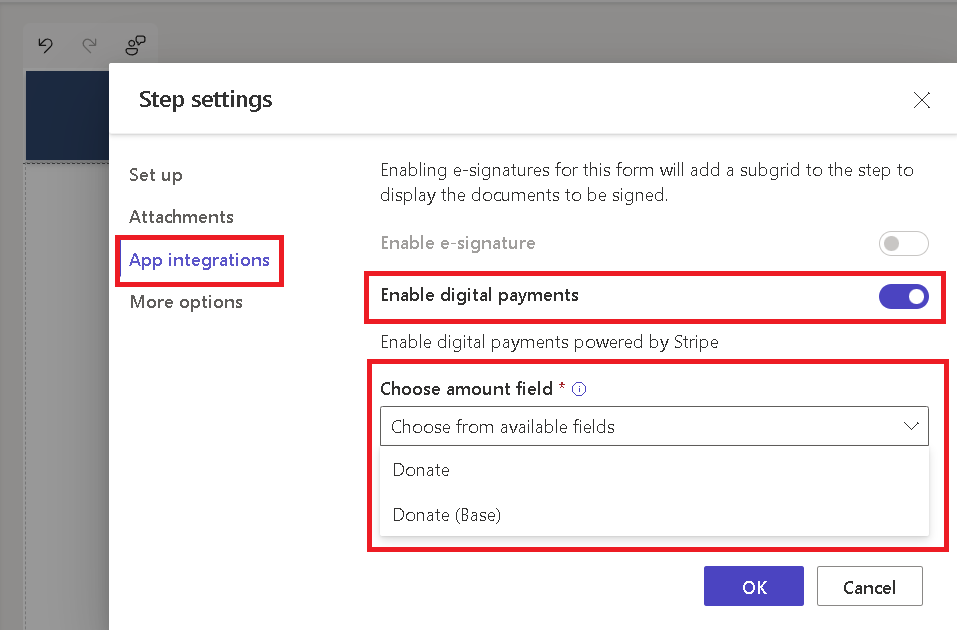Image resolution: width=957 pixels, height=630 pixels.
Task: Click the undo arrow icon
Action: click(45, 45)
